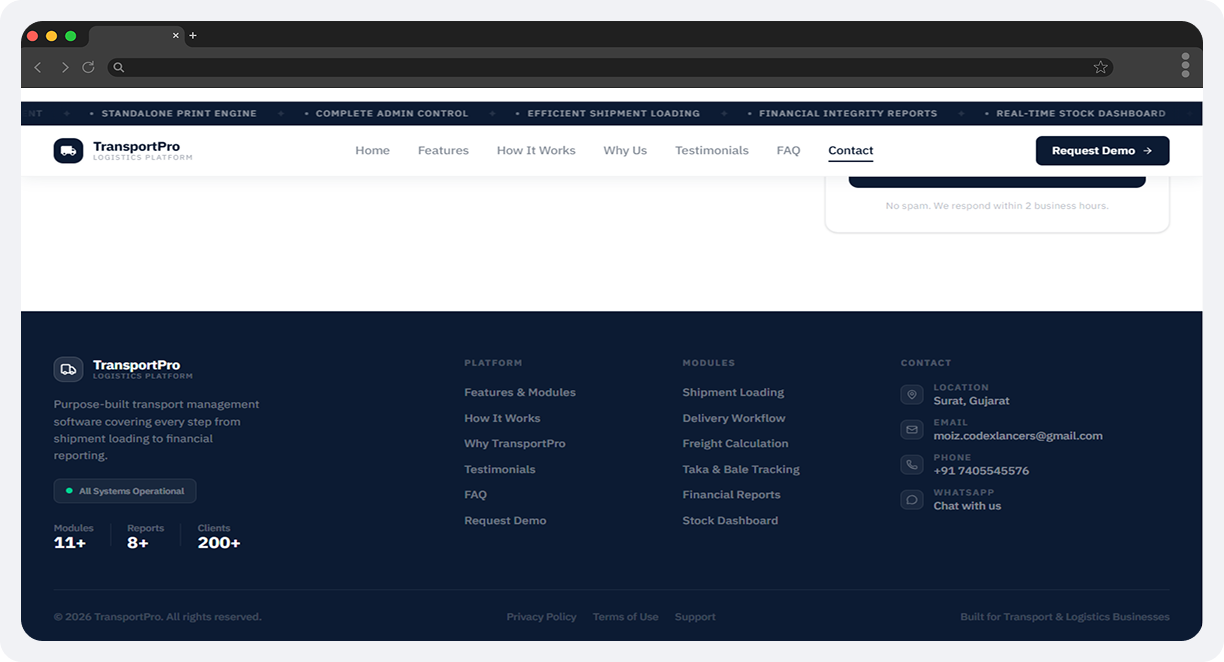Viewport: 1224px width, 662px height.
Task: Reload the page with refresh icon
Action: pos(88,67)
